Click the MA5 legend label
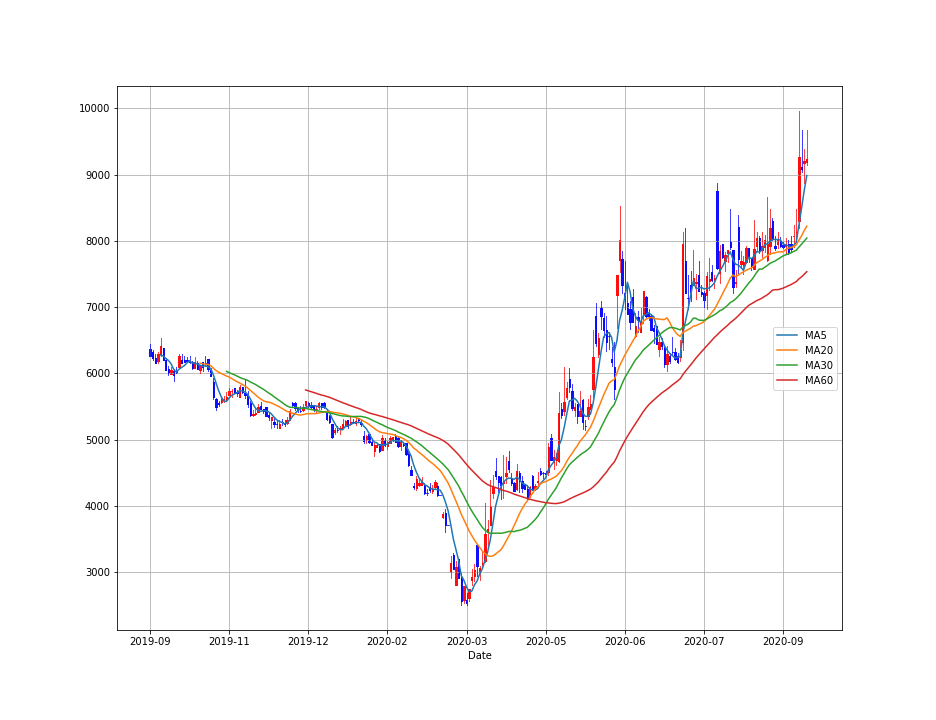The image size is (936, 720). coord(815,336)
